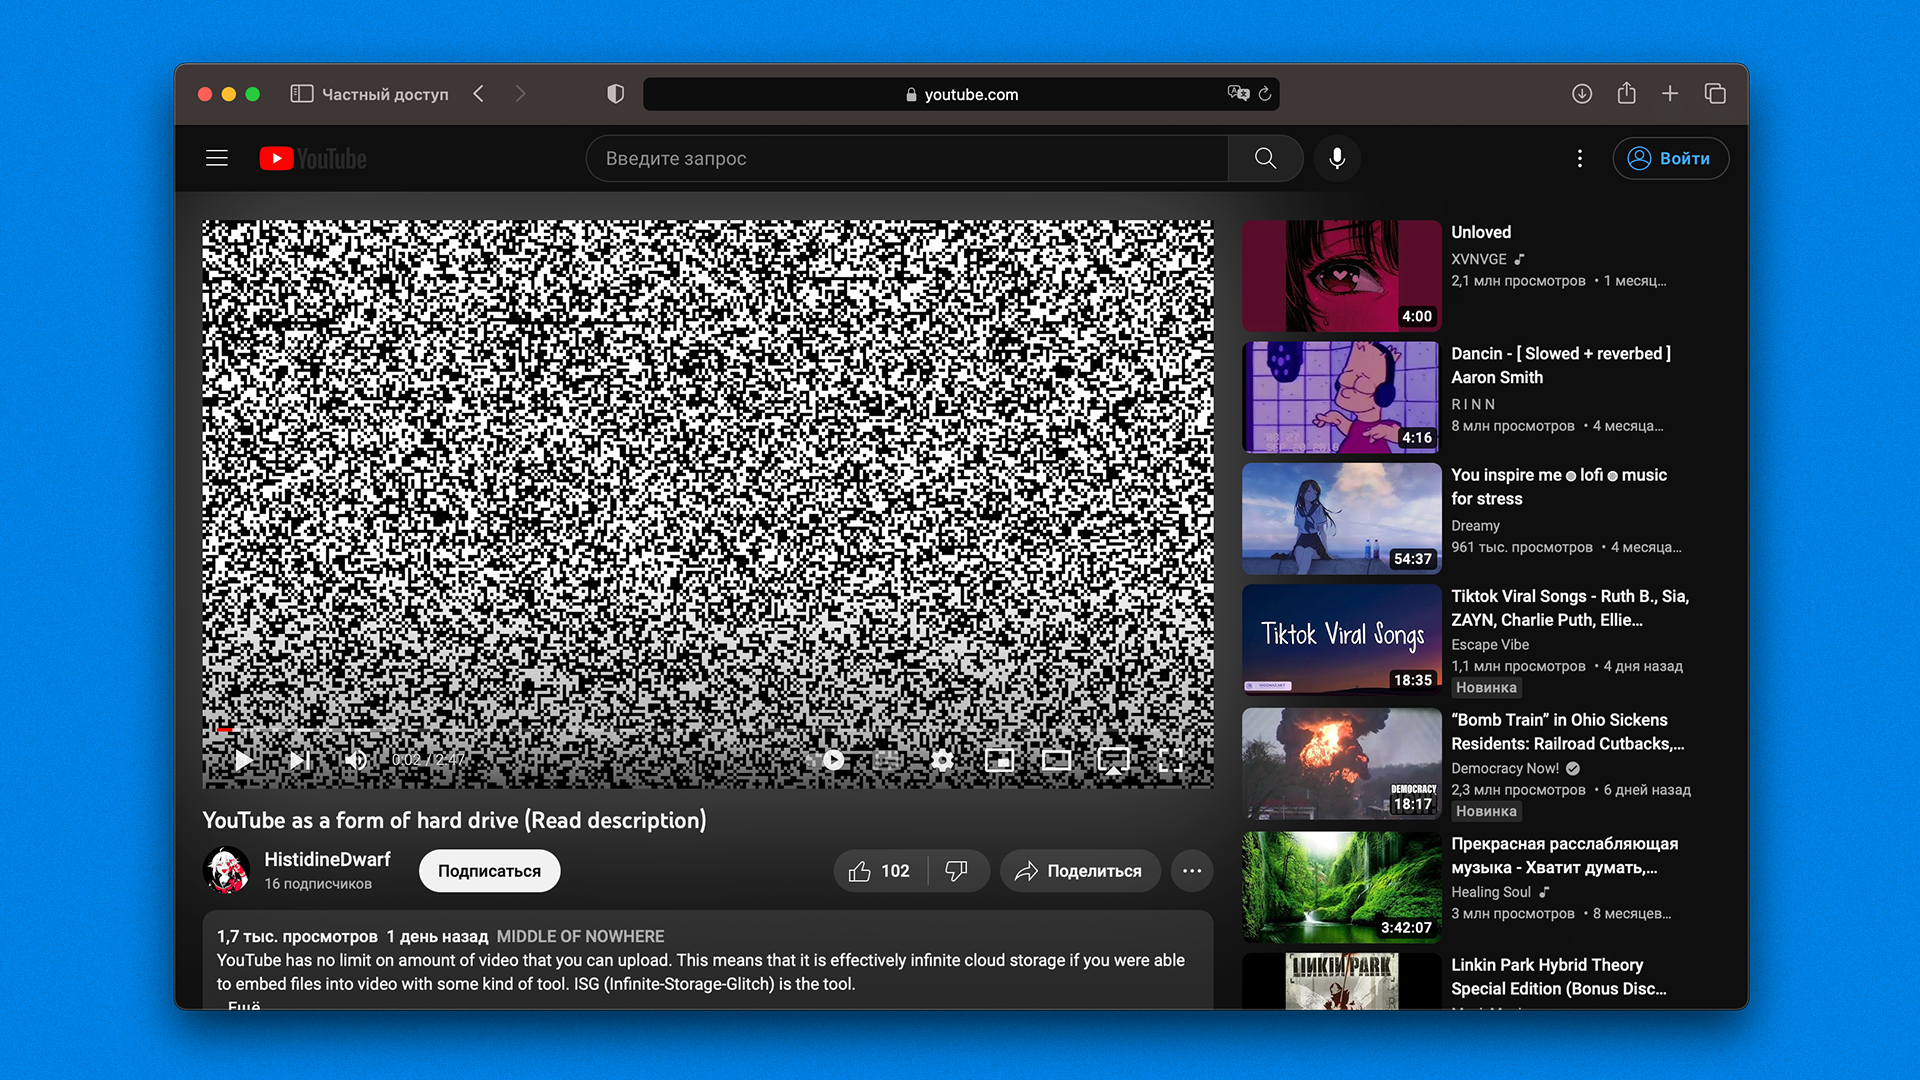Open a new Safari tab
Screen dimensions: 1920x1080
point(1670,93)
